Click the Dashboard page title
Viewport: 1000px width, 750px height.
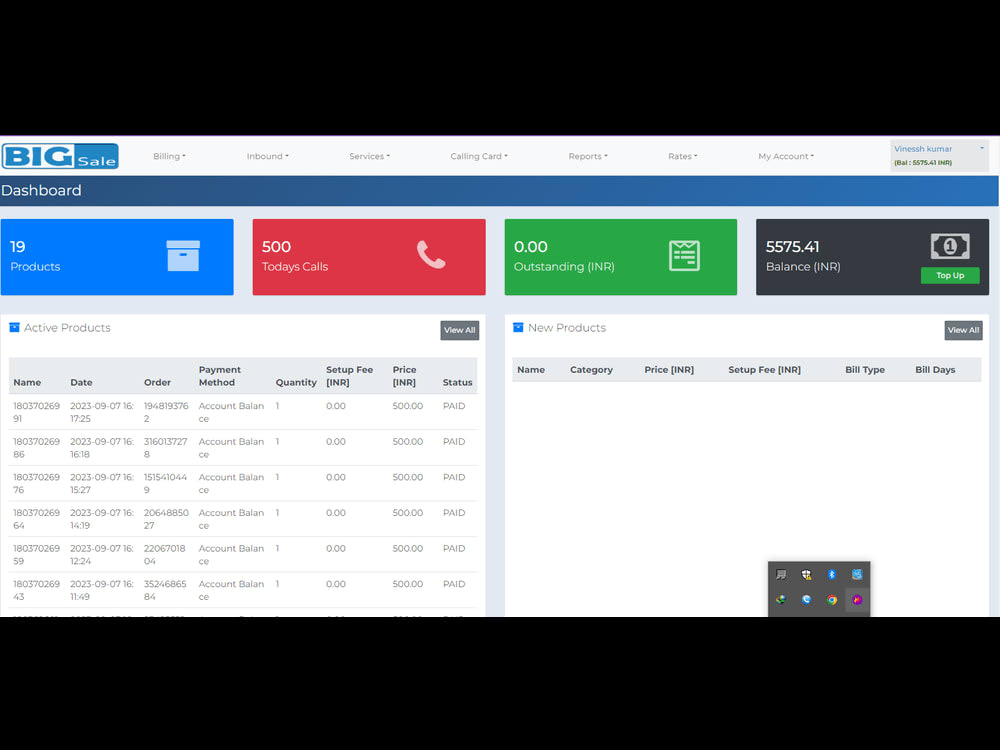[x=41, y=191]
